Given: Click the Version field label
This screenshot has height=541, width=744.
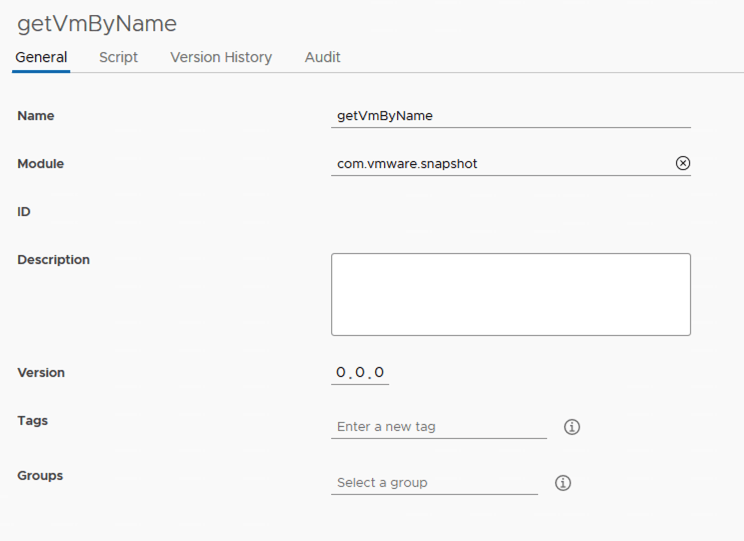Looking at the screenshot, I should click(x=41, y=373).
